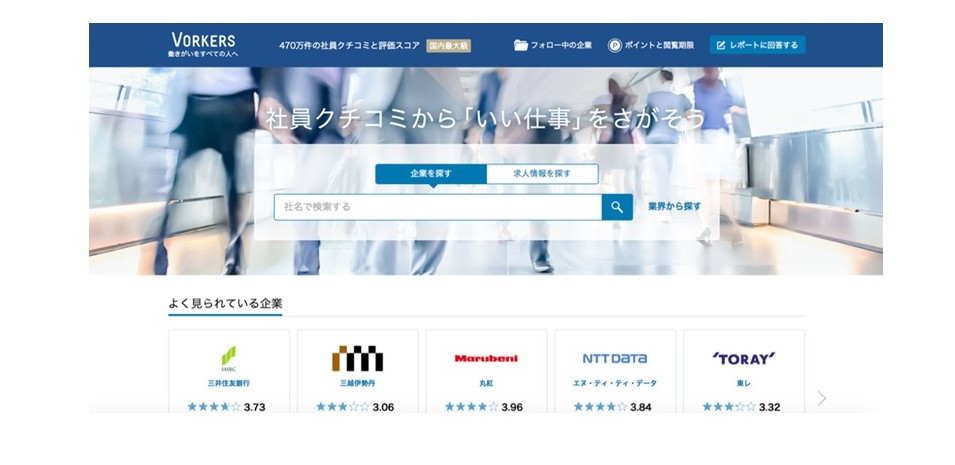
Task: Click the Marubeni logo
Action: (x=486, y=358)
